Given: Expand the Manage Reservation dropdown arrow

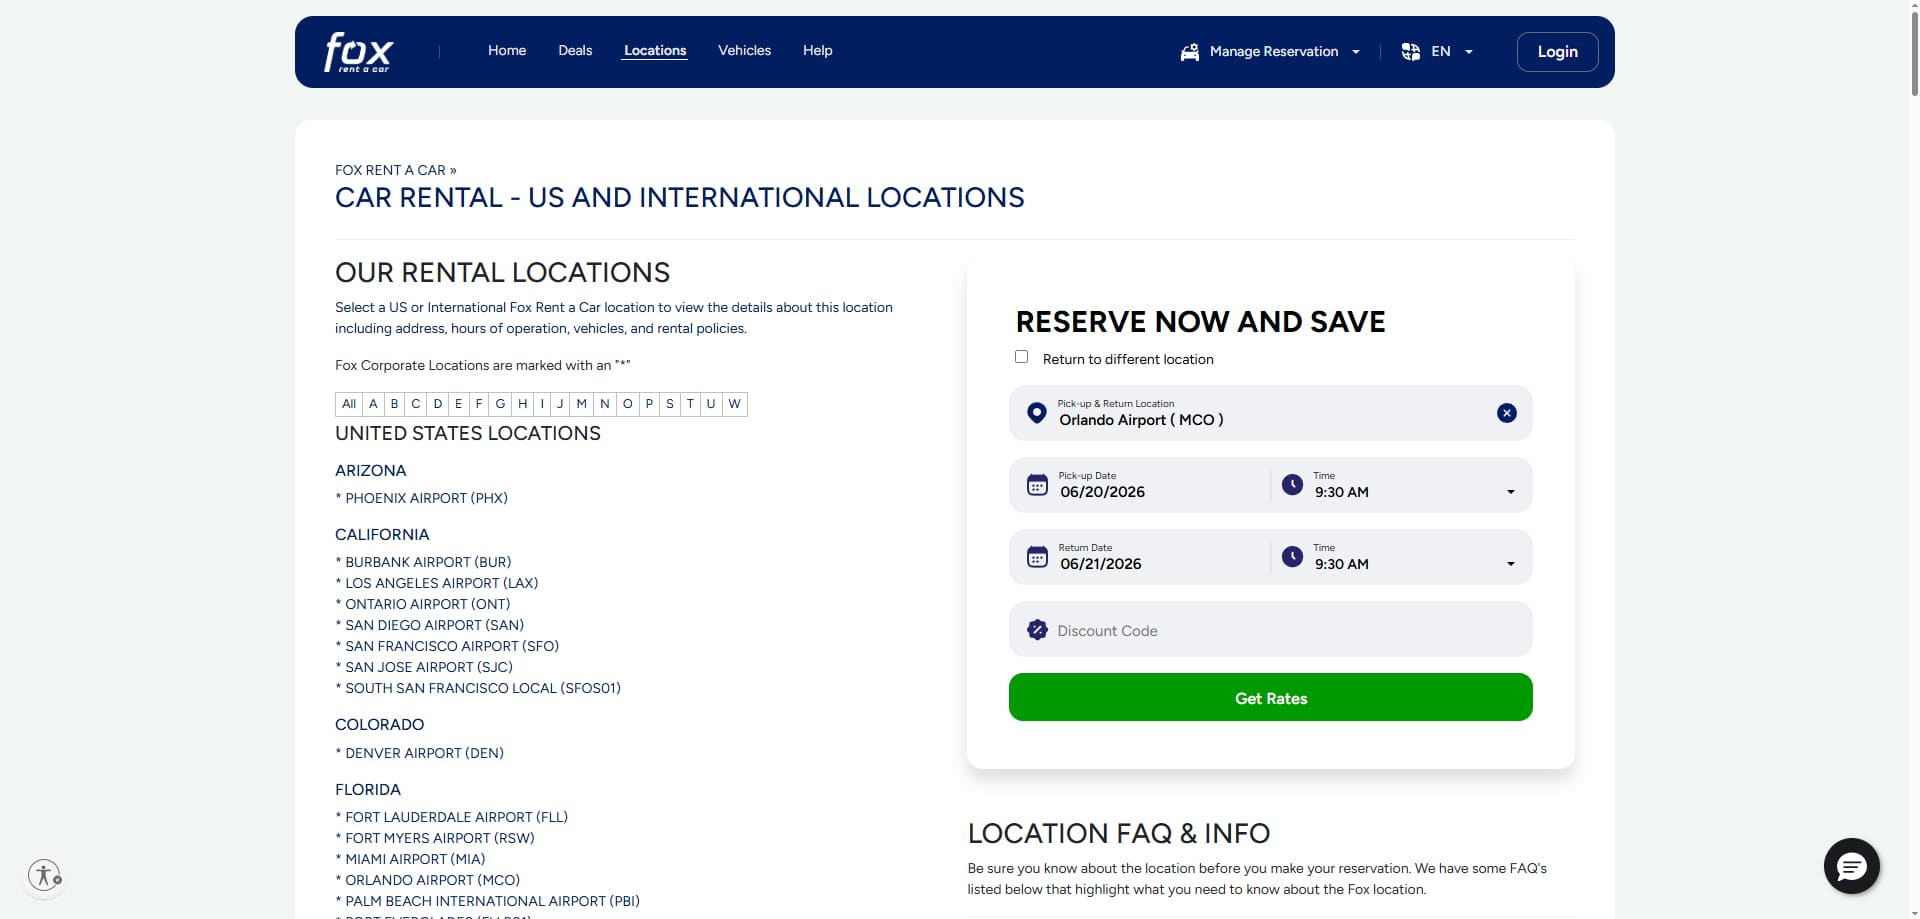Looking at the screenshot, I should coord(1356,52).
